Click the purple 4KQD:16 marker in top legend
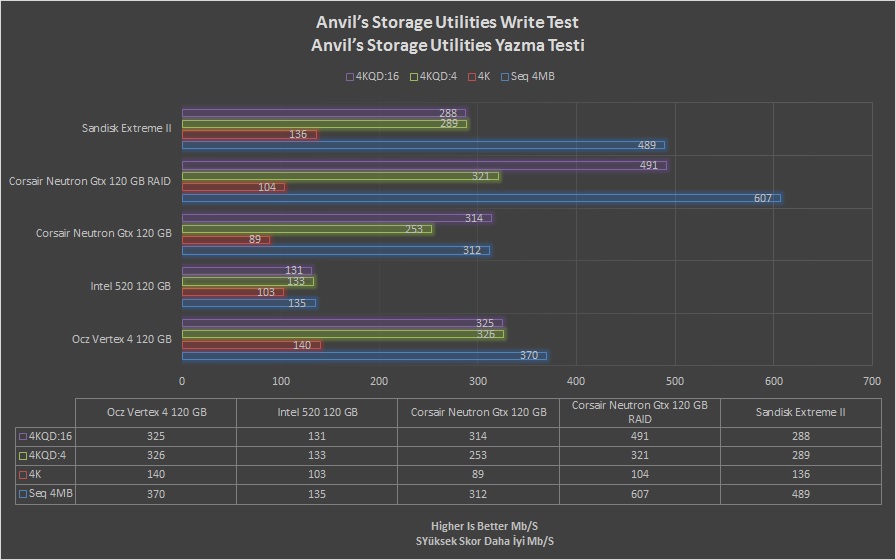Image resolution: width=896 pixels, height=560 pixels. (x=349, y=76)
